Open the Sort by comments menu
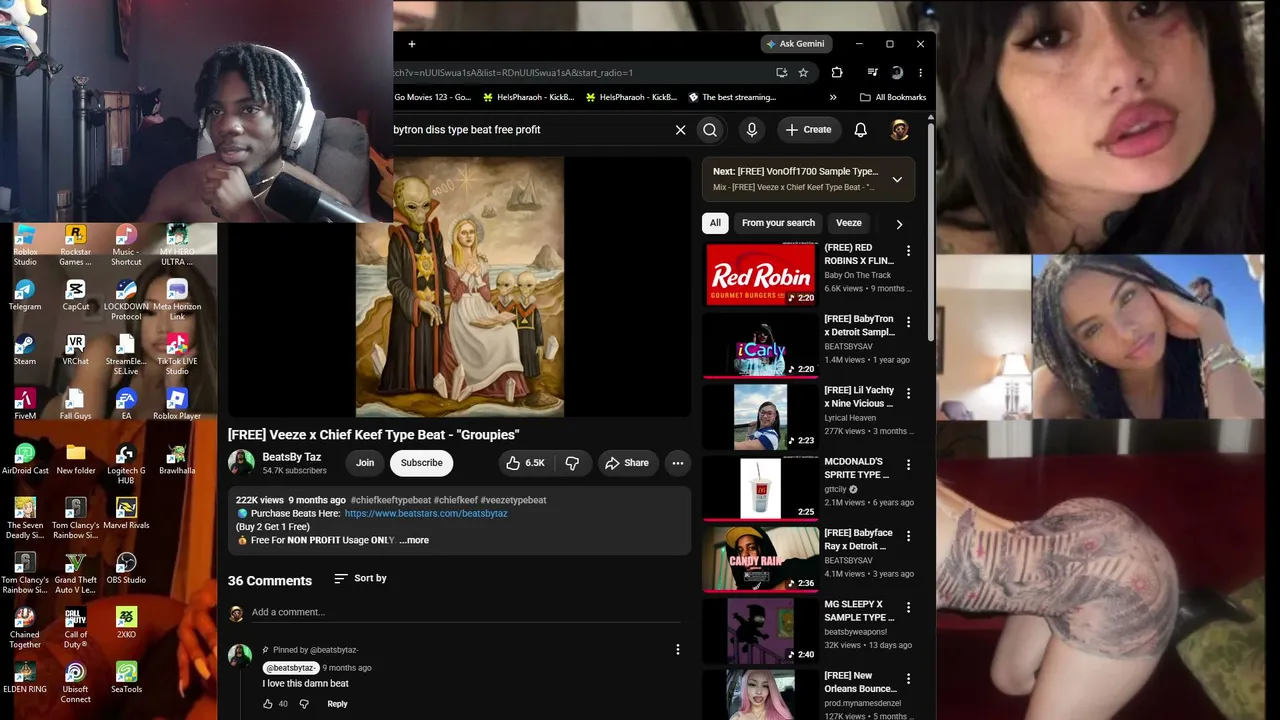This screenshot has width=1280, height=720. pos(360,578)
